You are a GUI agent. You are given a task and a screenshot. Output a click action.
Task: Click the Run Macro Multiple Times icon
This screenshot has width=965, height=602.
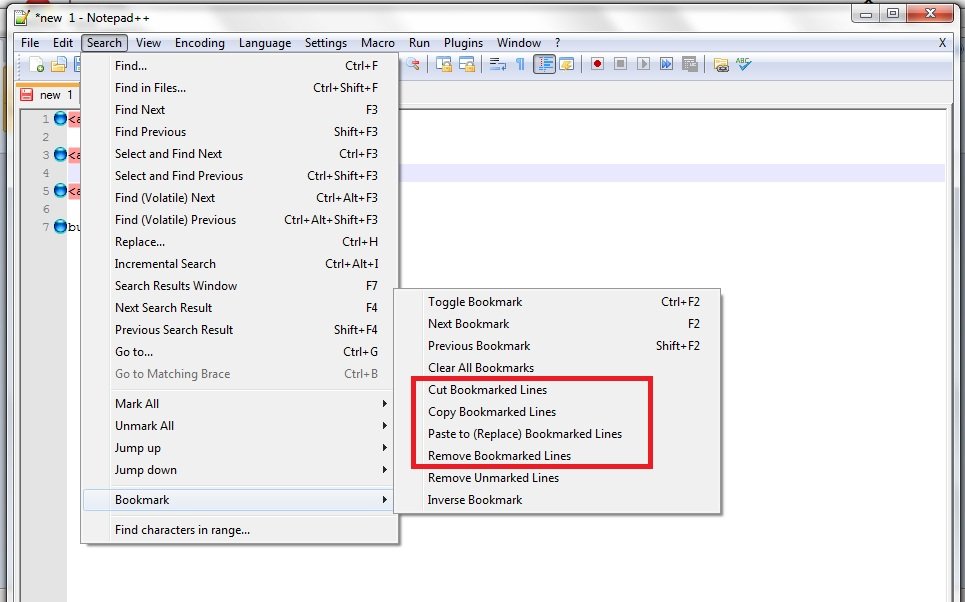pos(666,64)
